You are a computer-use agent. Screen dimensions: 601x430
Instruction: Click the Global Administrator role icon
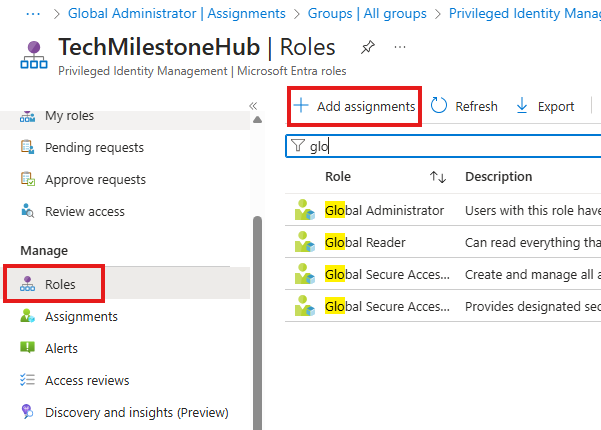(305, 210)
